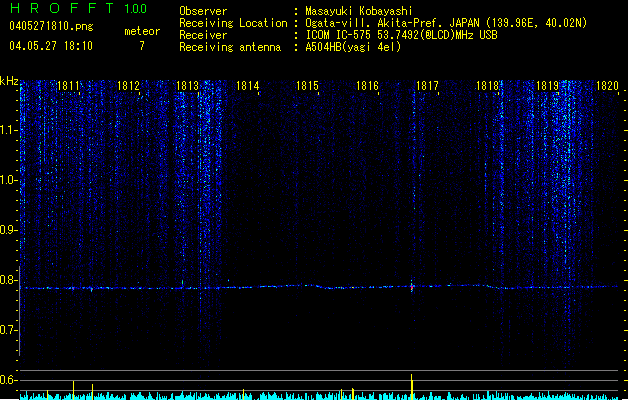Click the "Receiver" field label
The image size is (629, 400).
(x=203, y=35)
